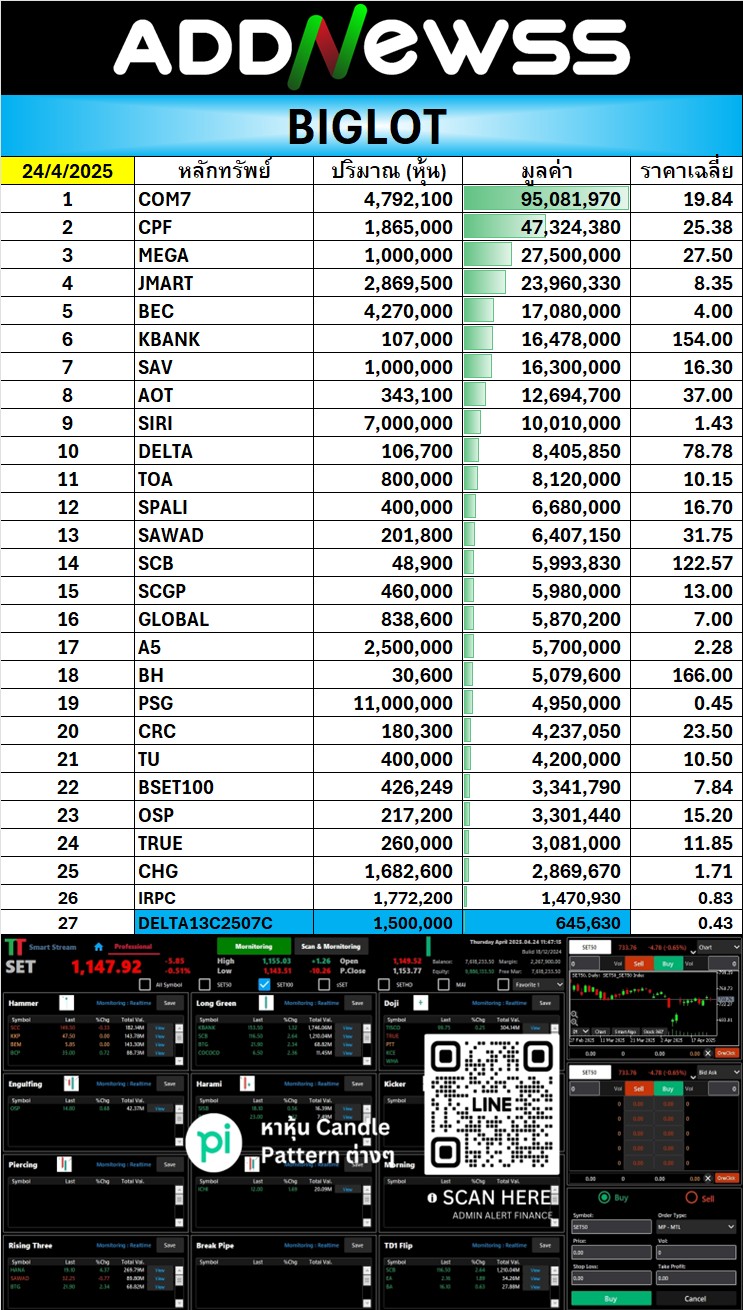Viewport: 743px width, 1310px height.
Task: Open the Scan & Mornitoring tab
Action: pos(330,946)
